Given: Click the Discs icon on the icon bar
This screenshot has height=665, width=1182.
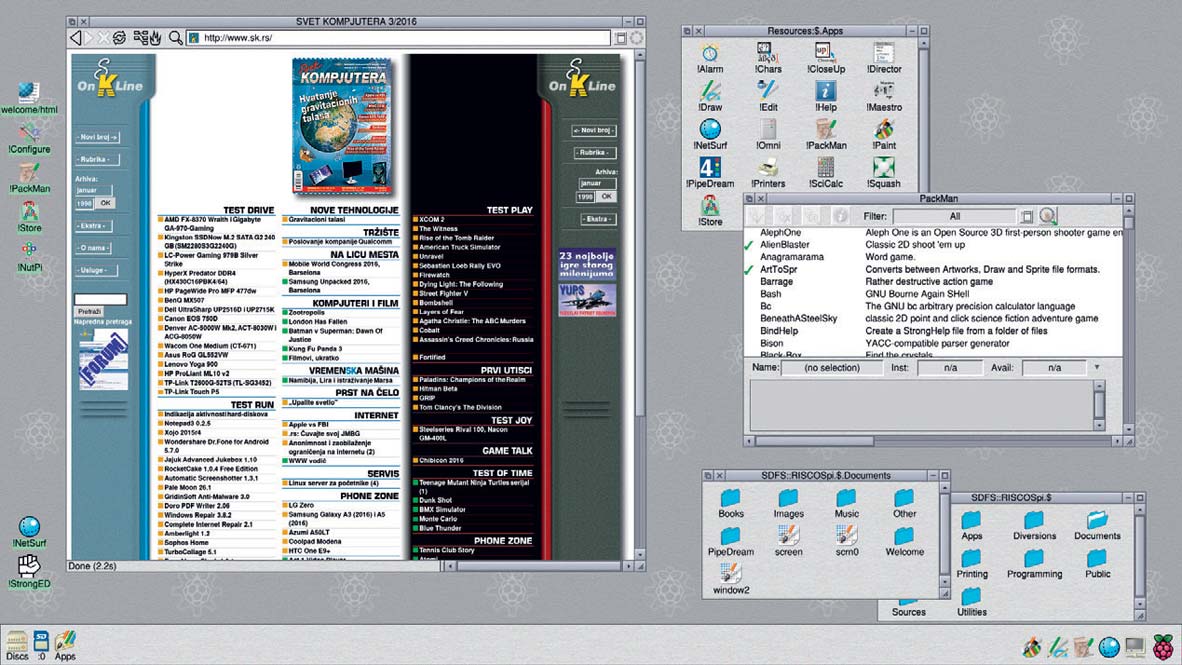Looking at the screenshot, I should pyautogui.click(x=17, y=646).
